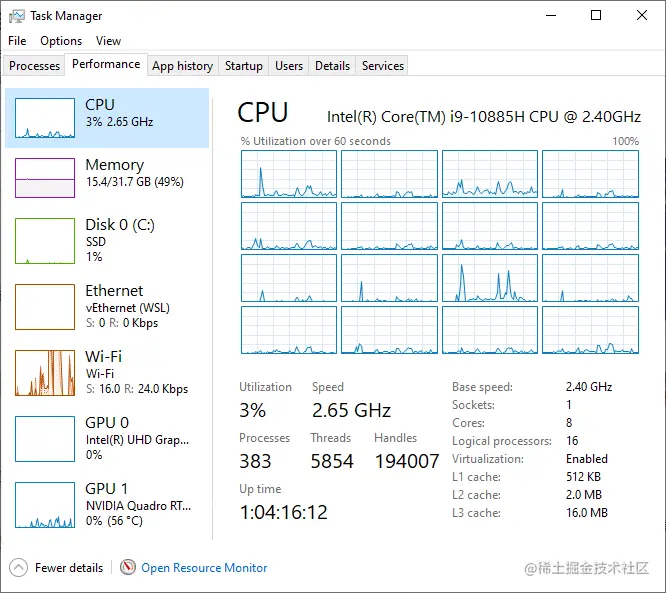Click the L1 cache 512 KB value

pyautogui.click(x=583, y=477)
